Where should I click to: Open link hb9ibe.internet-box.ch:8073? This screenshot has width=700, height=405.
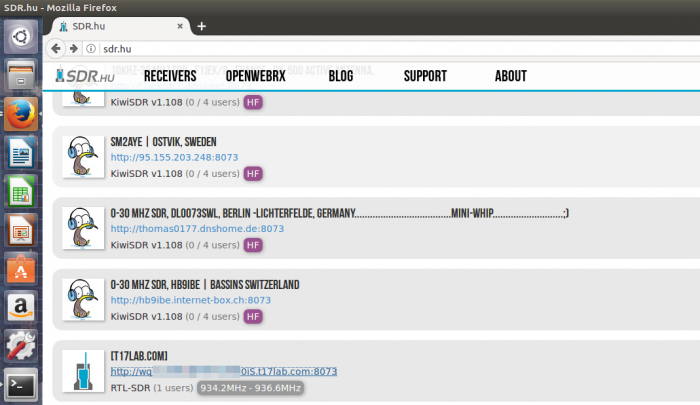[191, 300]
